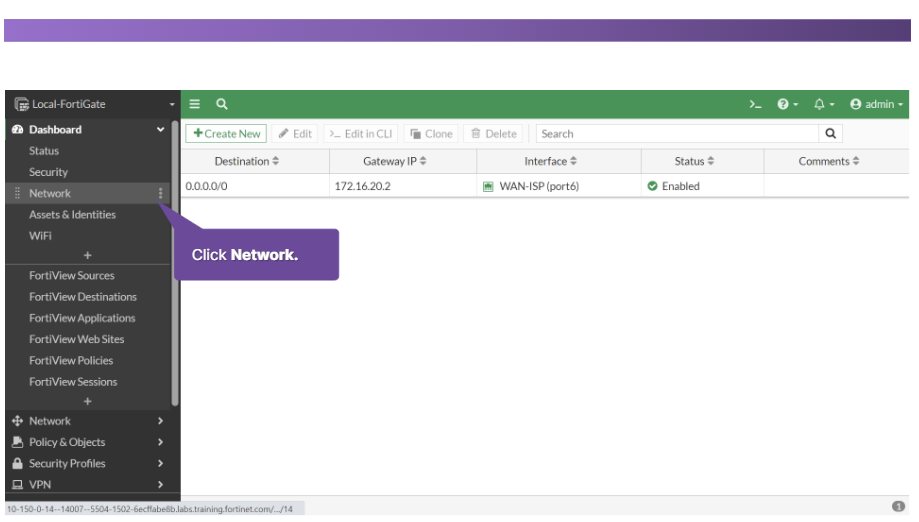Toggle the hamburger menu icon
The image size is (919, 522).
pos(195,104)
